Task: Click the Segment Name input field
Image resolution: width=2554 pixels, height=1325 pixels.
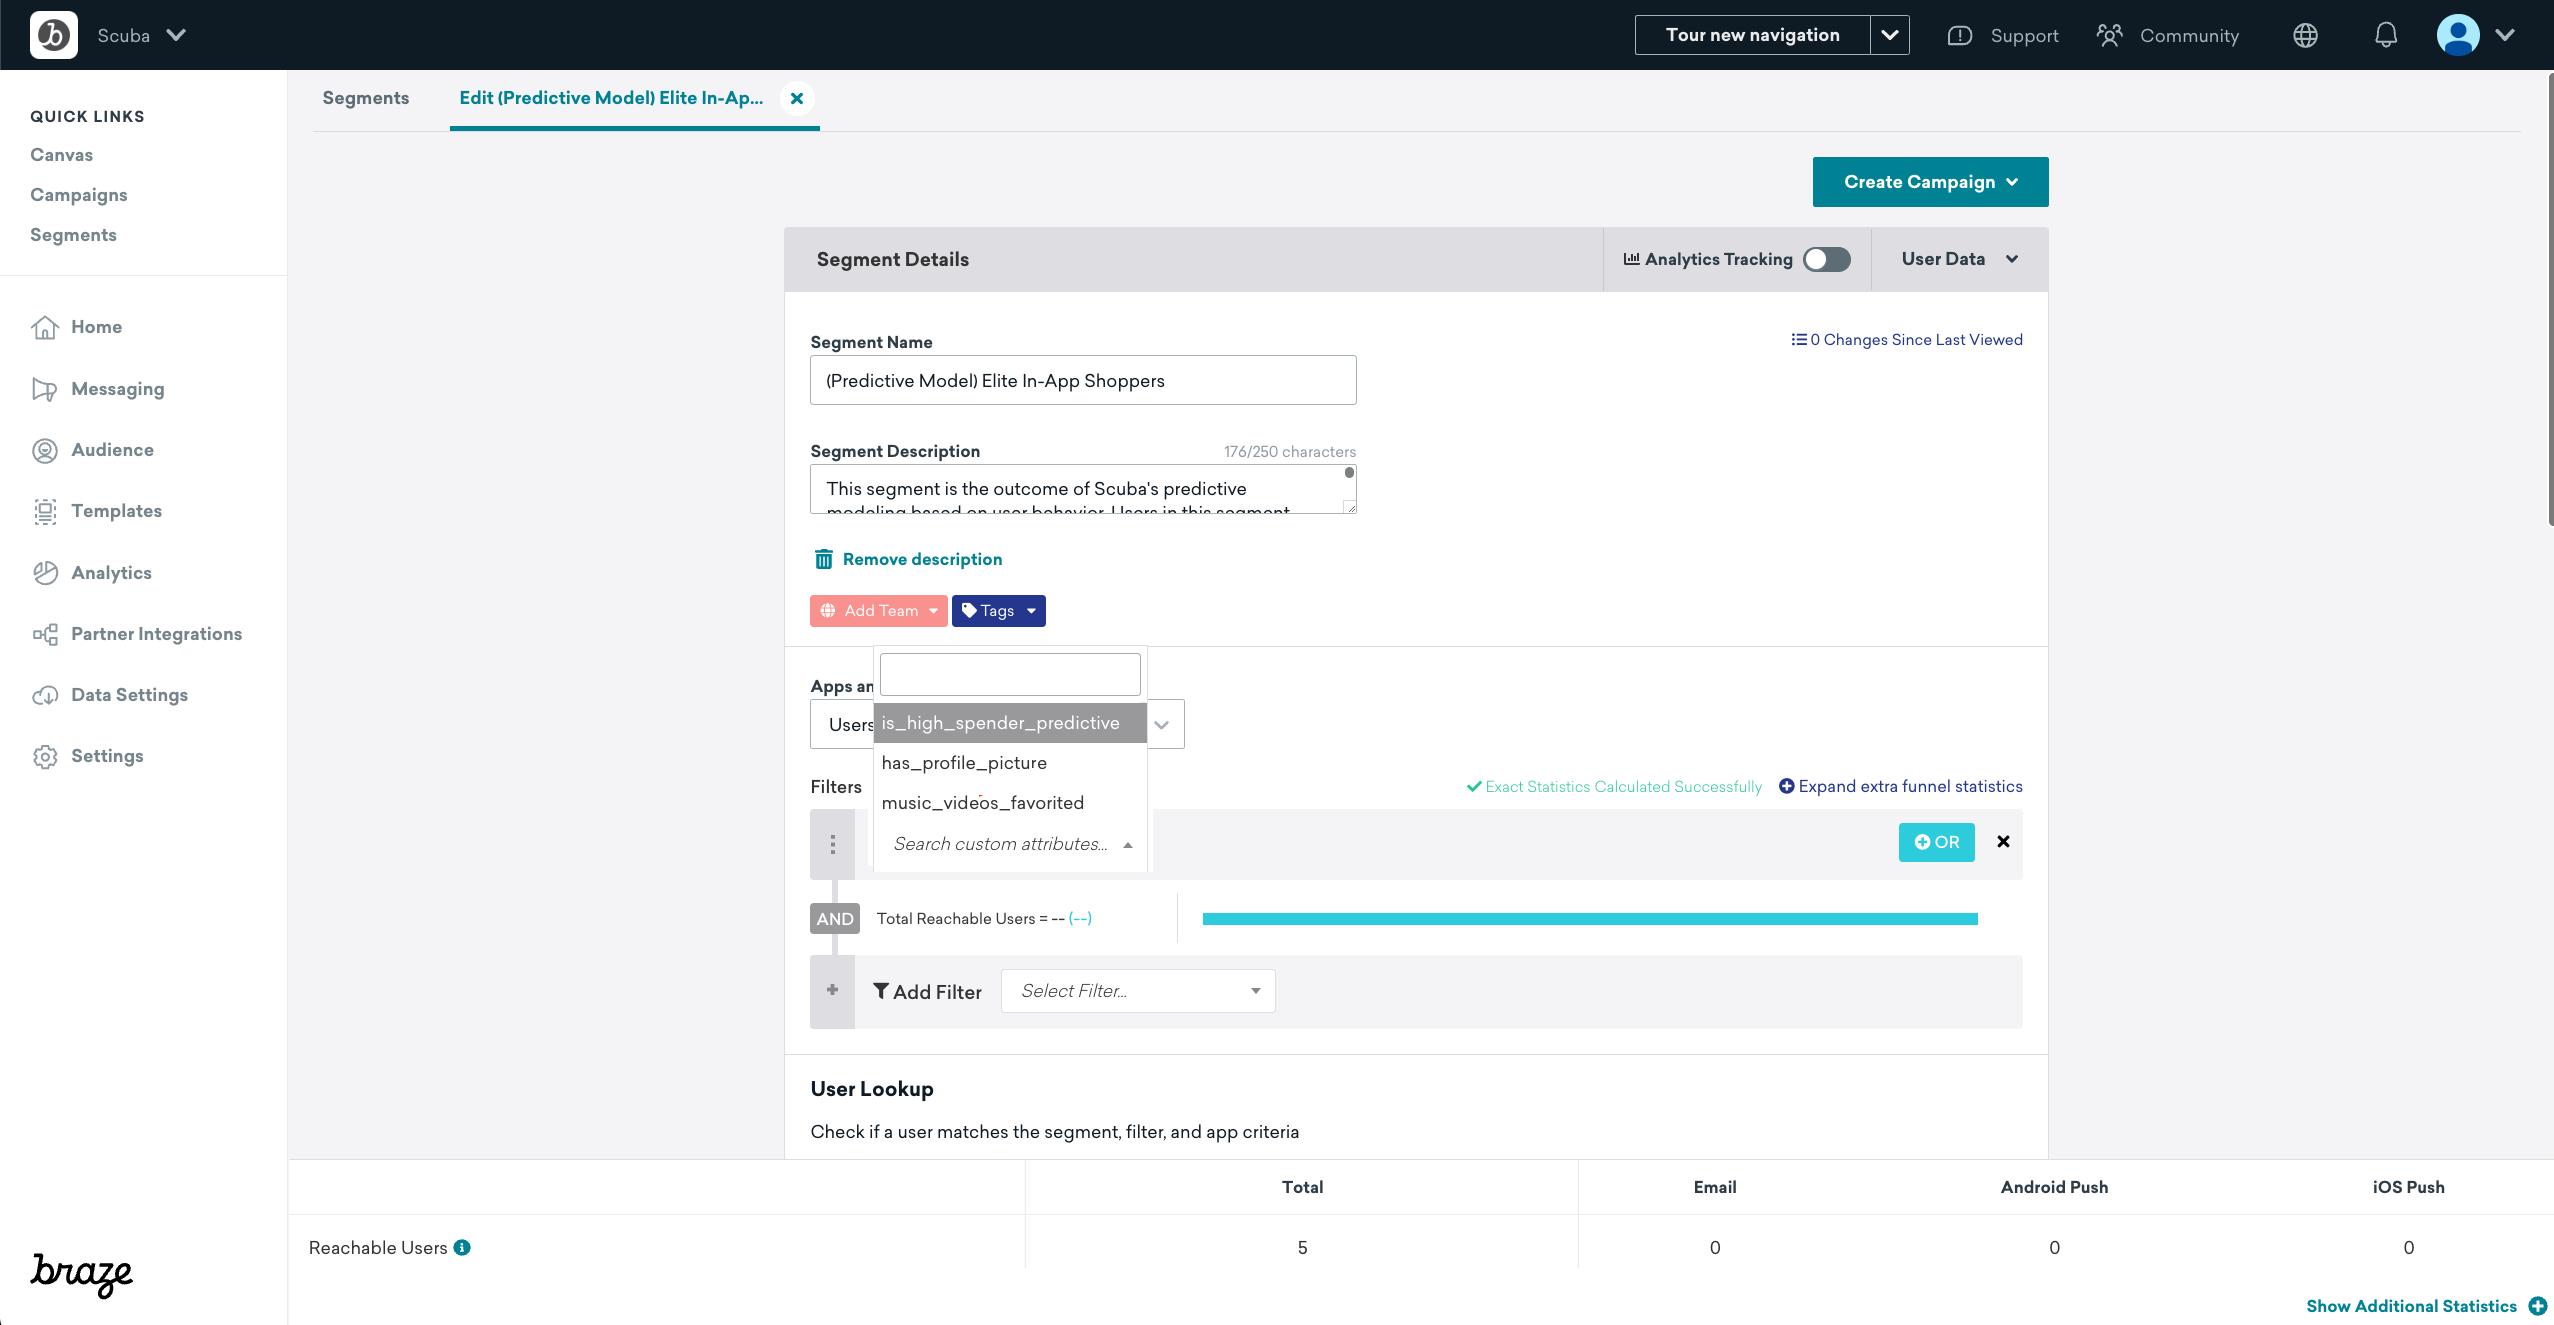Action: coord(1083,380)
